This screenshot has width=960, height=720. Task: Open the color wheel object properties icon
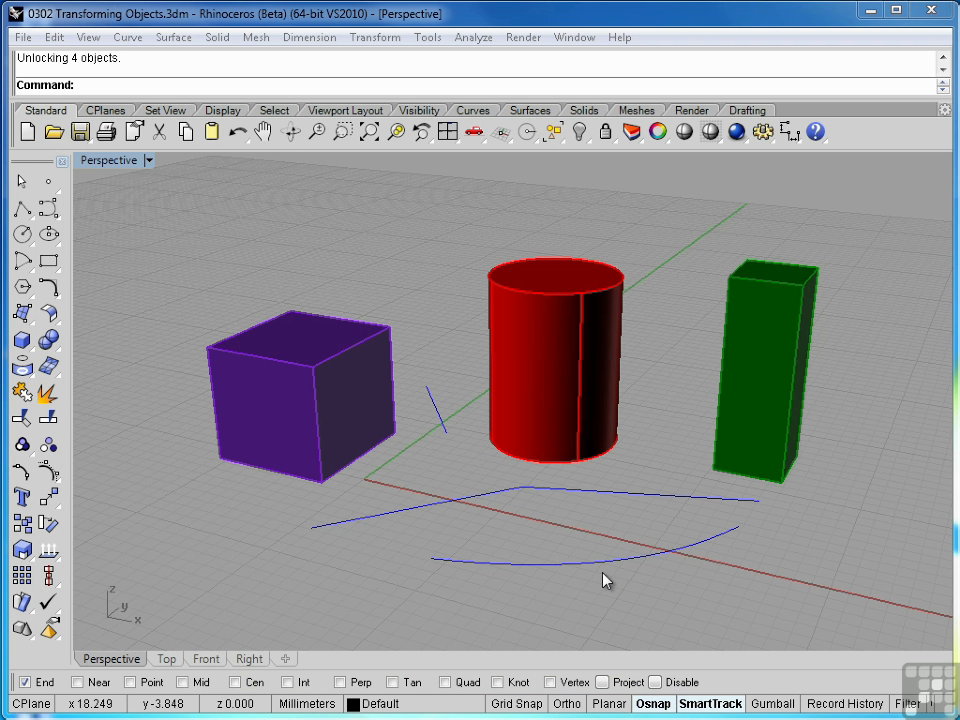pos(658,132)
